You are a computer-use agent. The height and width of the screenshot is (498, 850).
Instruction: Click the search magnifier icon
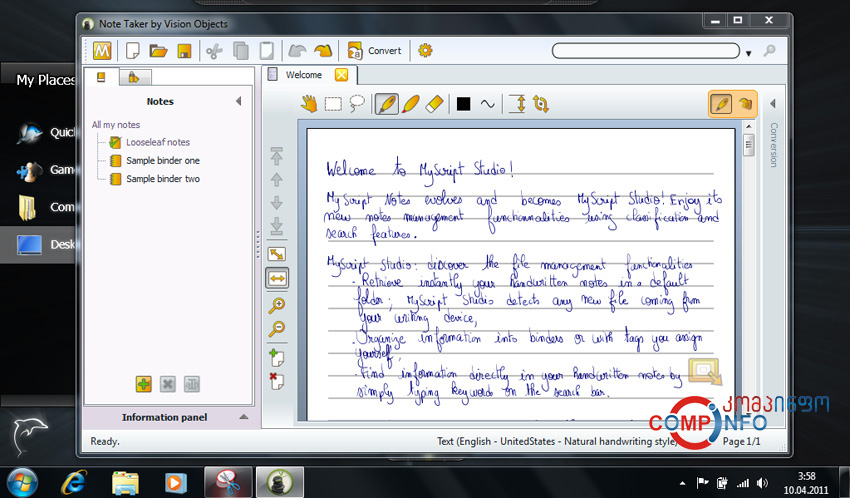coord(769,51)
